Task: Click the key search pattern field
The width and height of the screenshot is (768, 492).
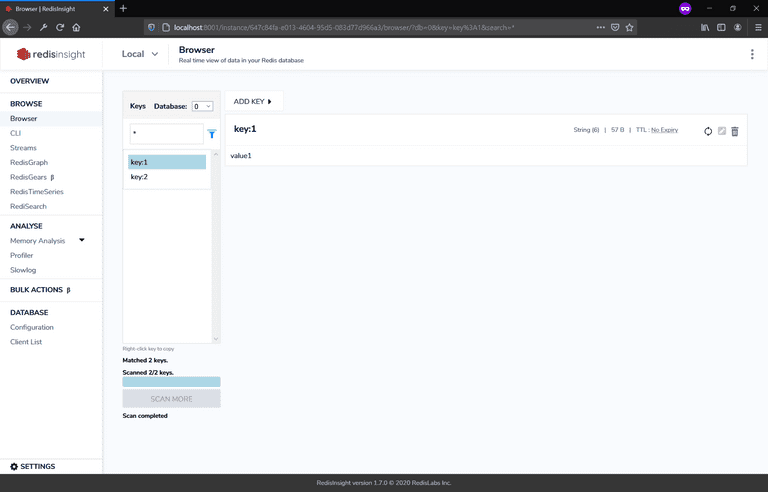Action: pyautogui.click(x=166, y=134)
